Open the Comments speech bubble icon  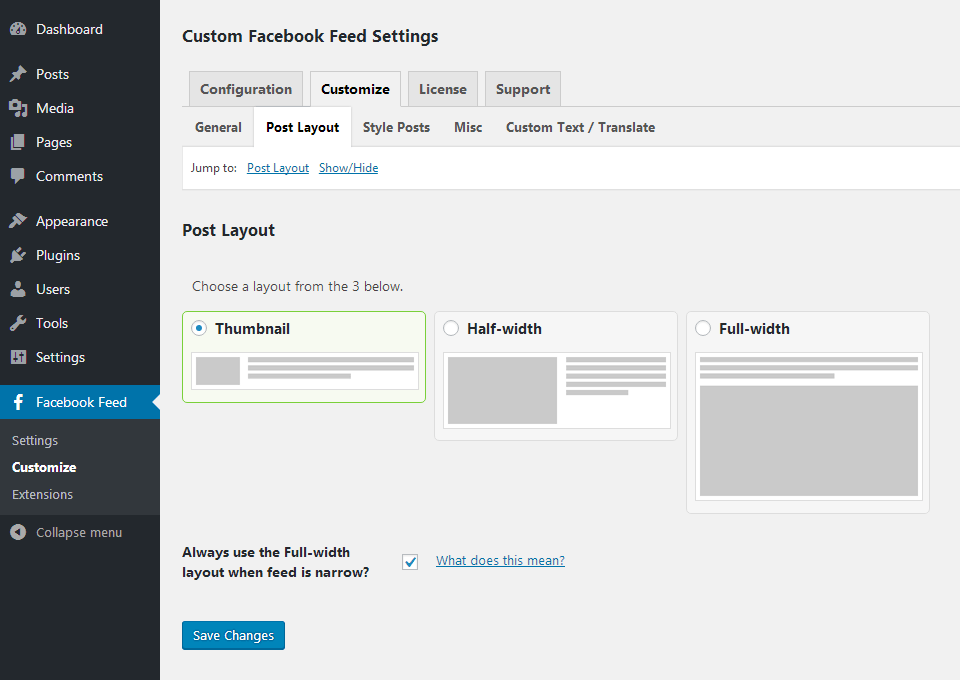tap(18, 176)
